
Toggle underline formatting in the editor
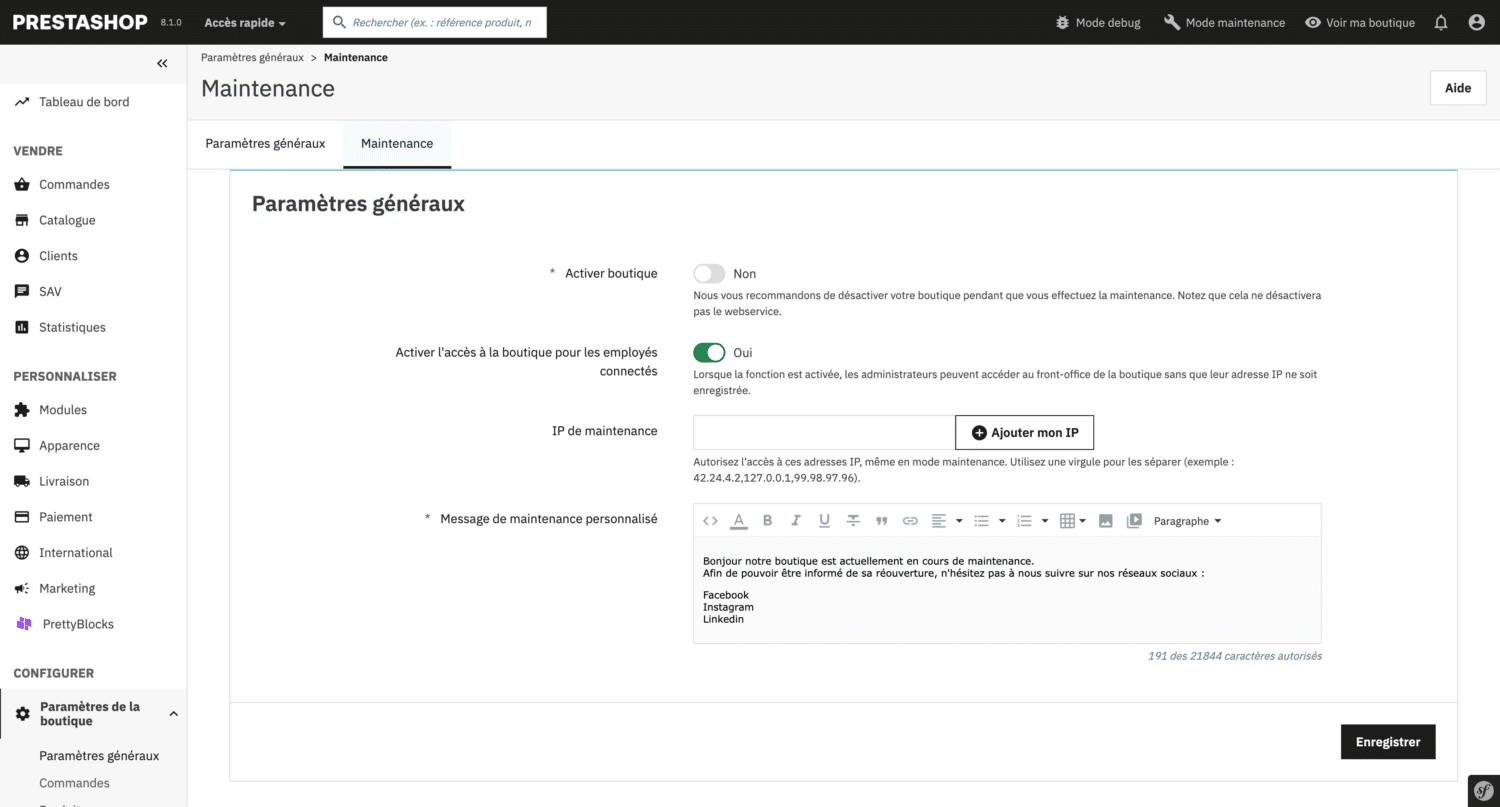[x=824, y=520]
